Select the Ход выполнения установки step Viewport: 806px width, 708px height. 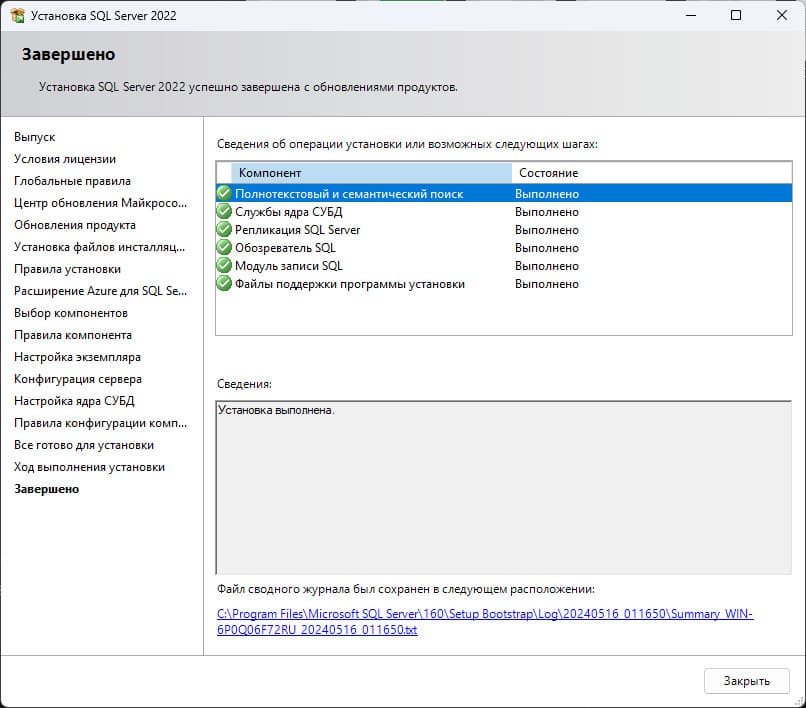[89, 467]
